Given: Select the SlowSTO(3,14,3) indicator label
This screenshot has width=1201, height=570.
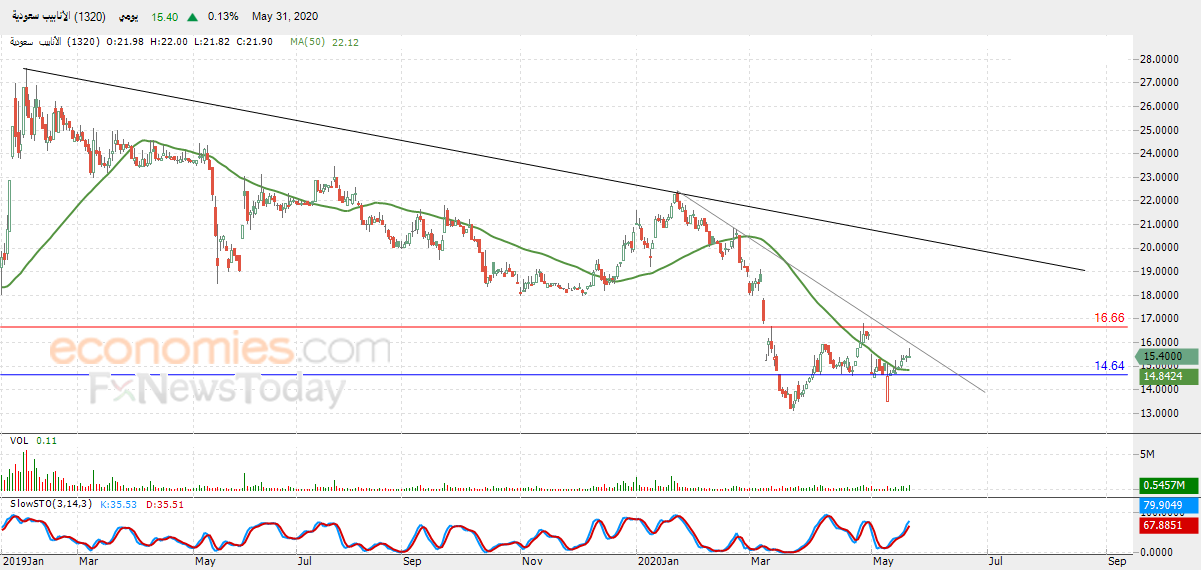Looking at the screenshot, I should pyautogui.click(x=50, y=504).
